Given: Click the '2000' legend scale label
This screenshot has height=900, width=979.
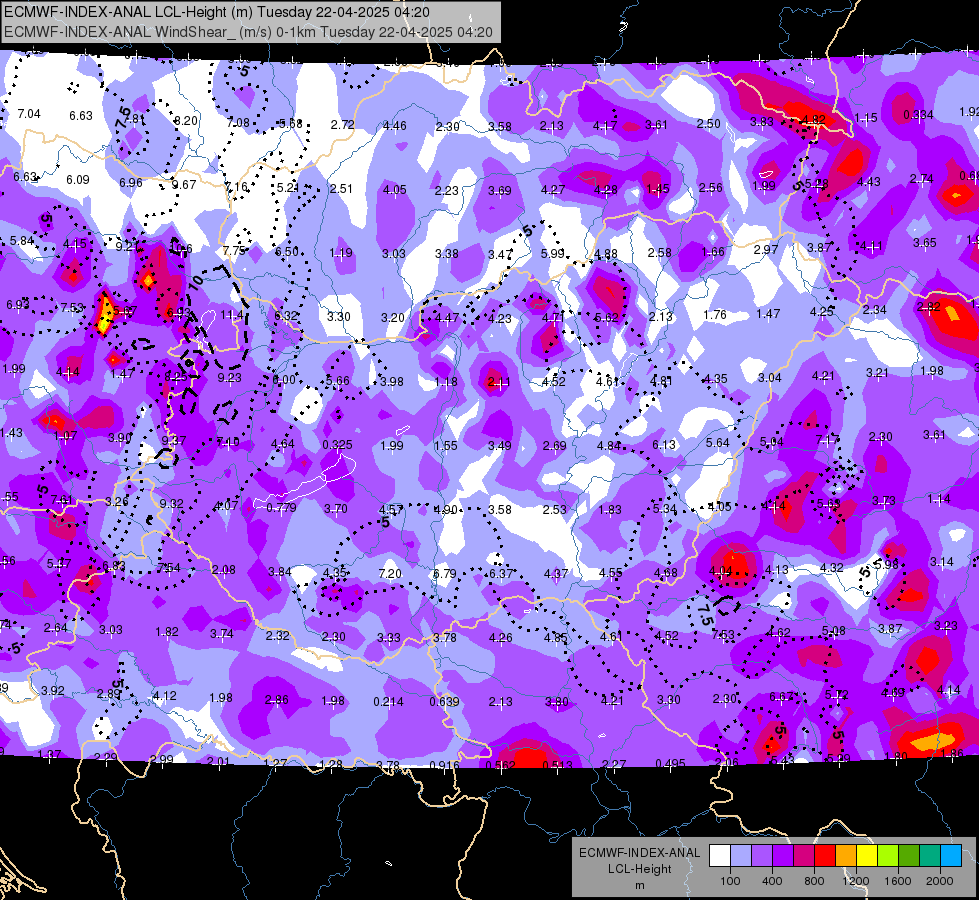Looking at the screenshot, I should 940,881.
